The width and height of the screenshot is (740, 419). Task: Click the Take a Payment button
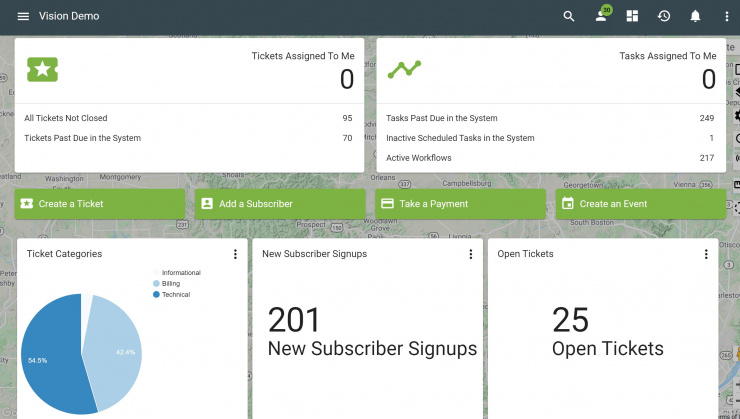click(x=460, y=204)
